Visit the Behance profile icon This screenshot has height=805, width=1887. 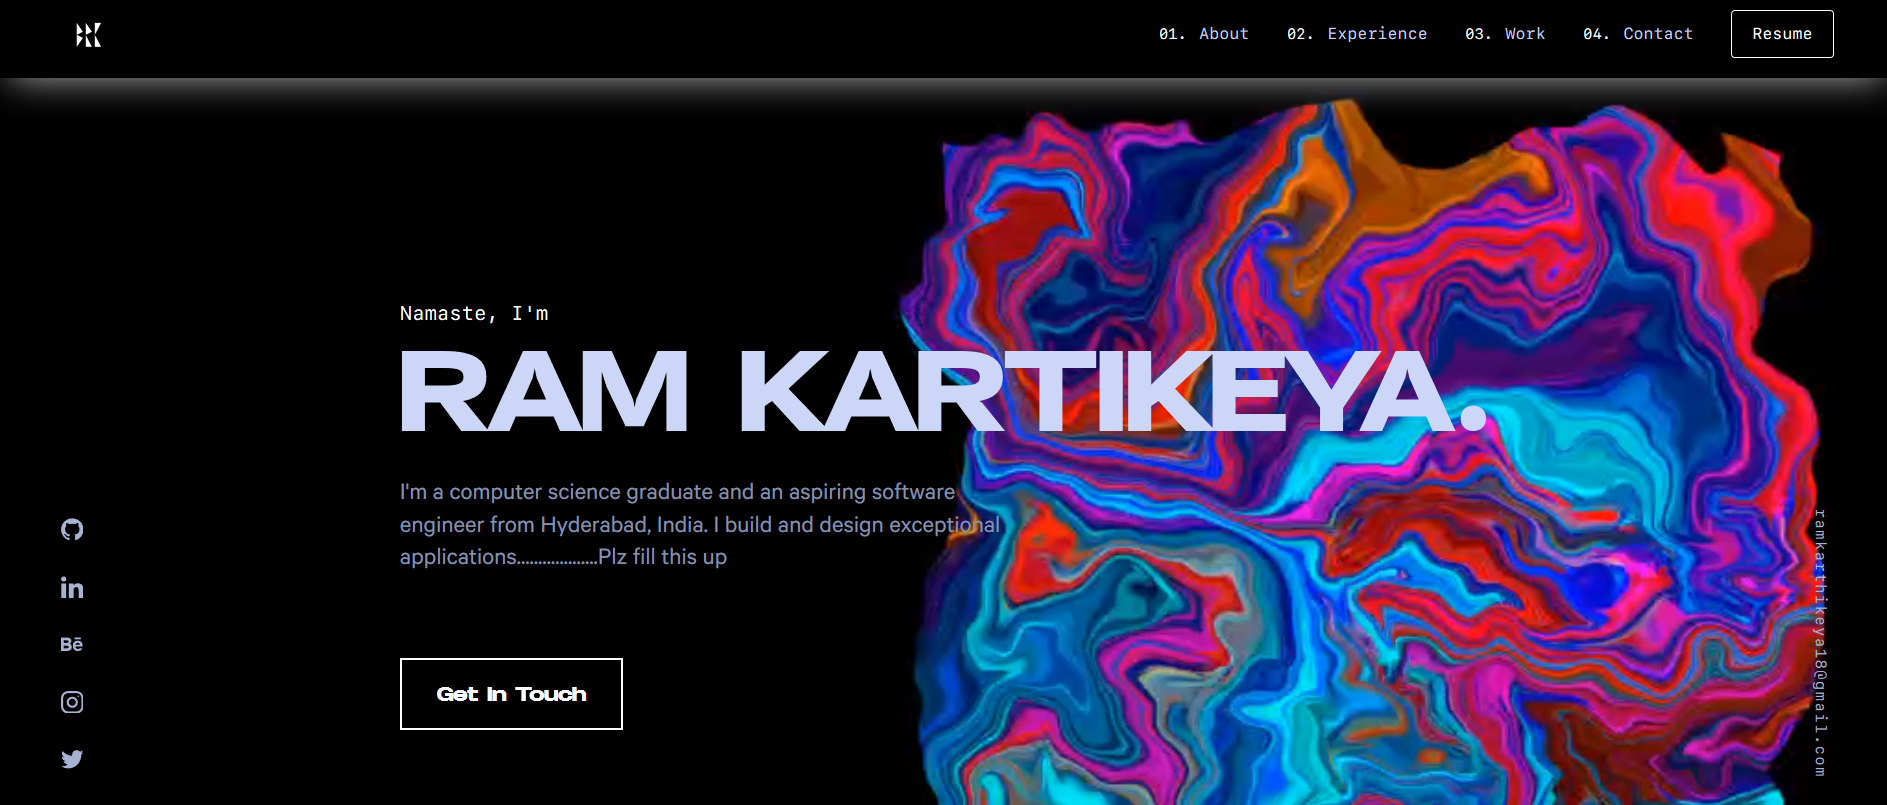pyautogui.click(x=72, y=645)
